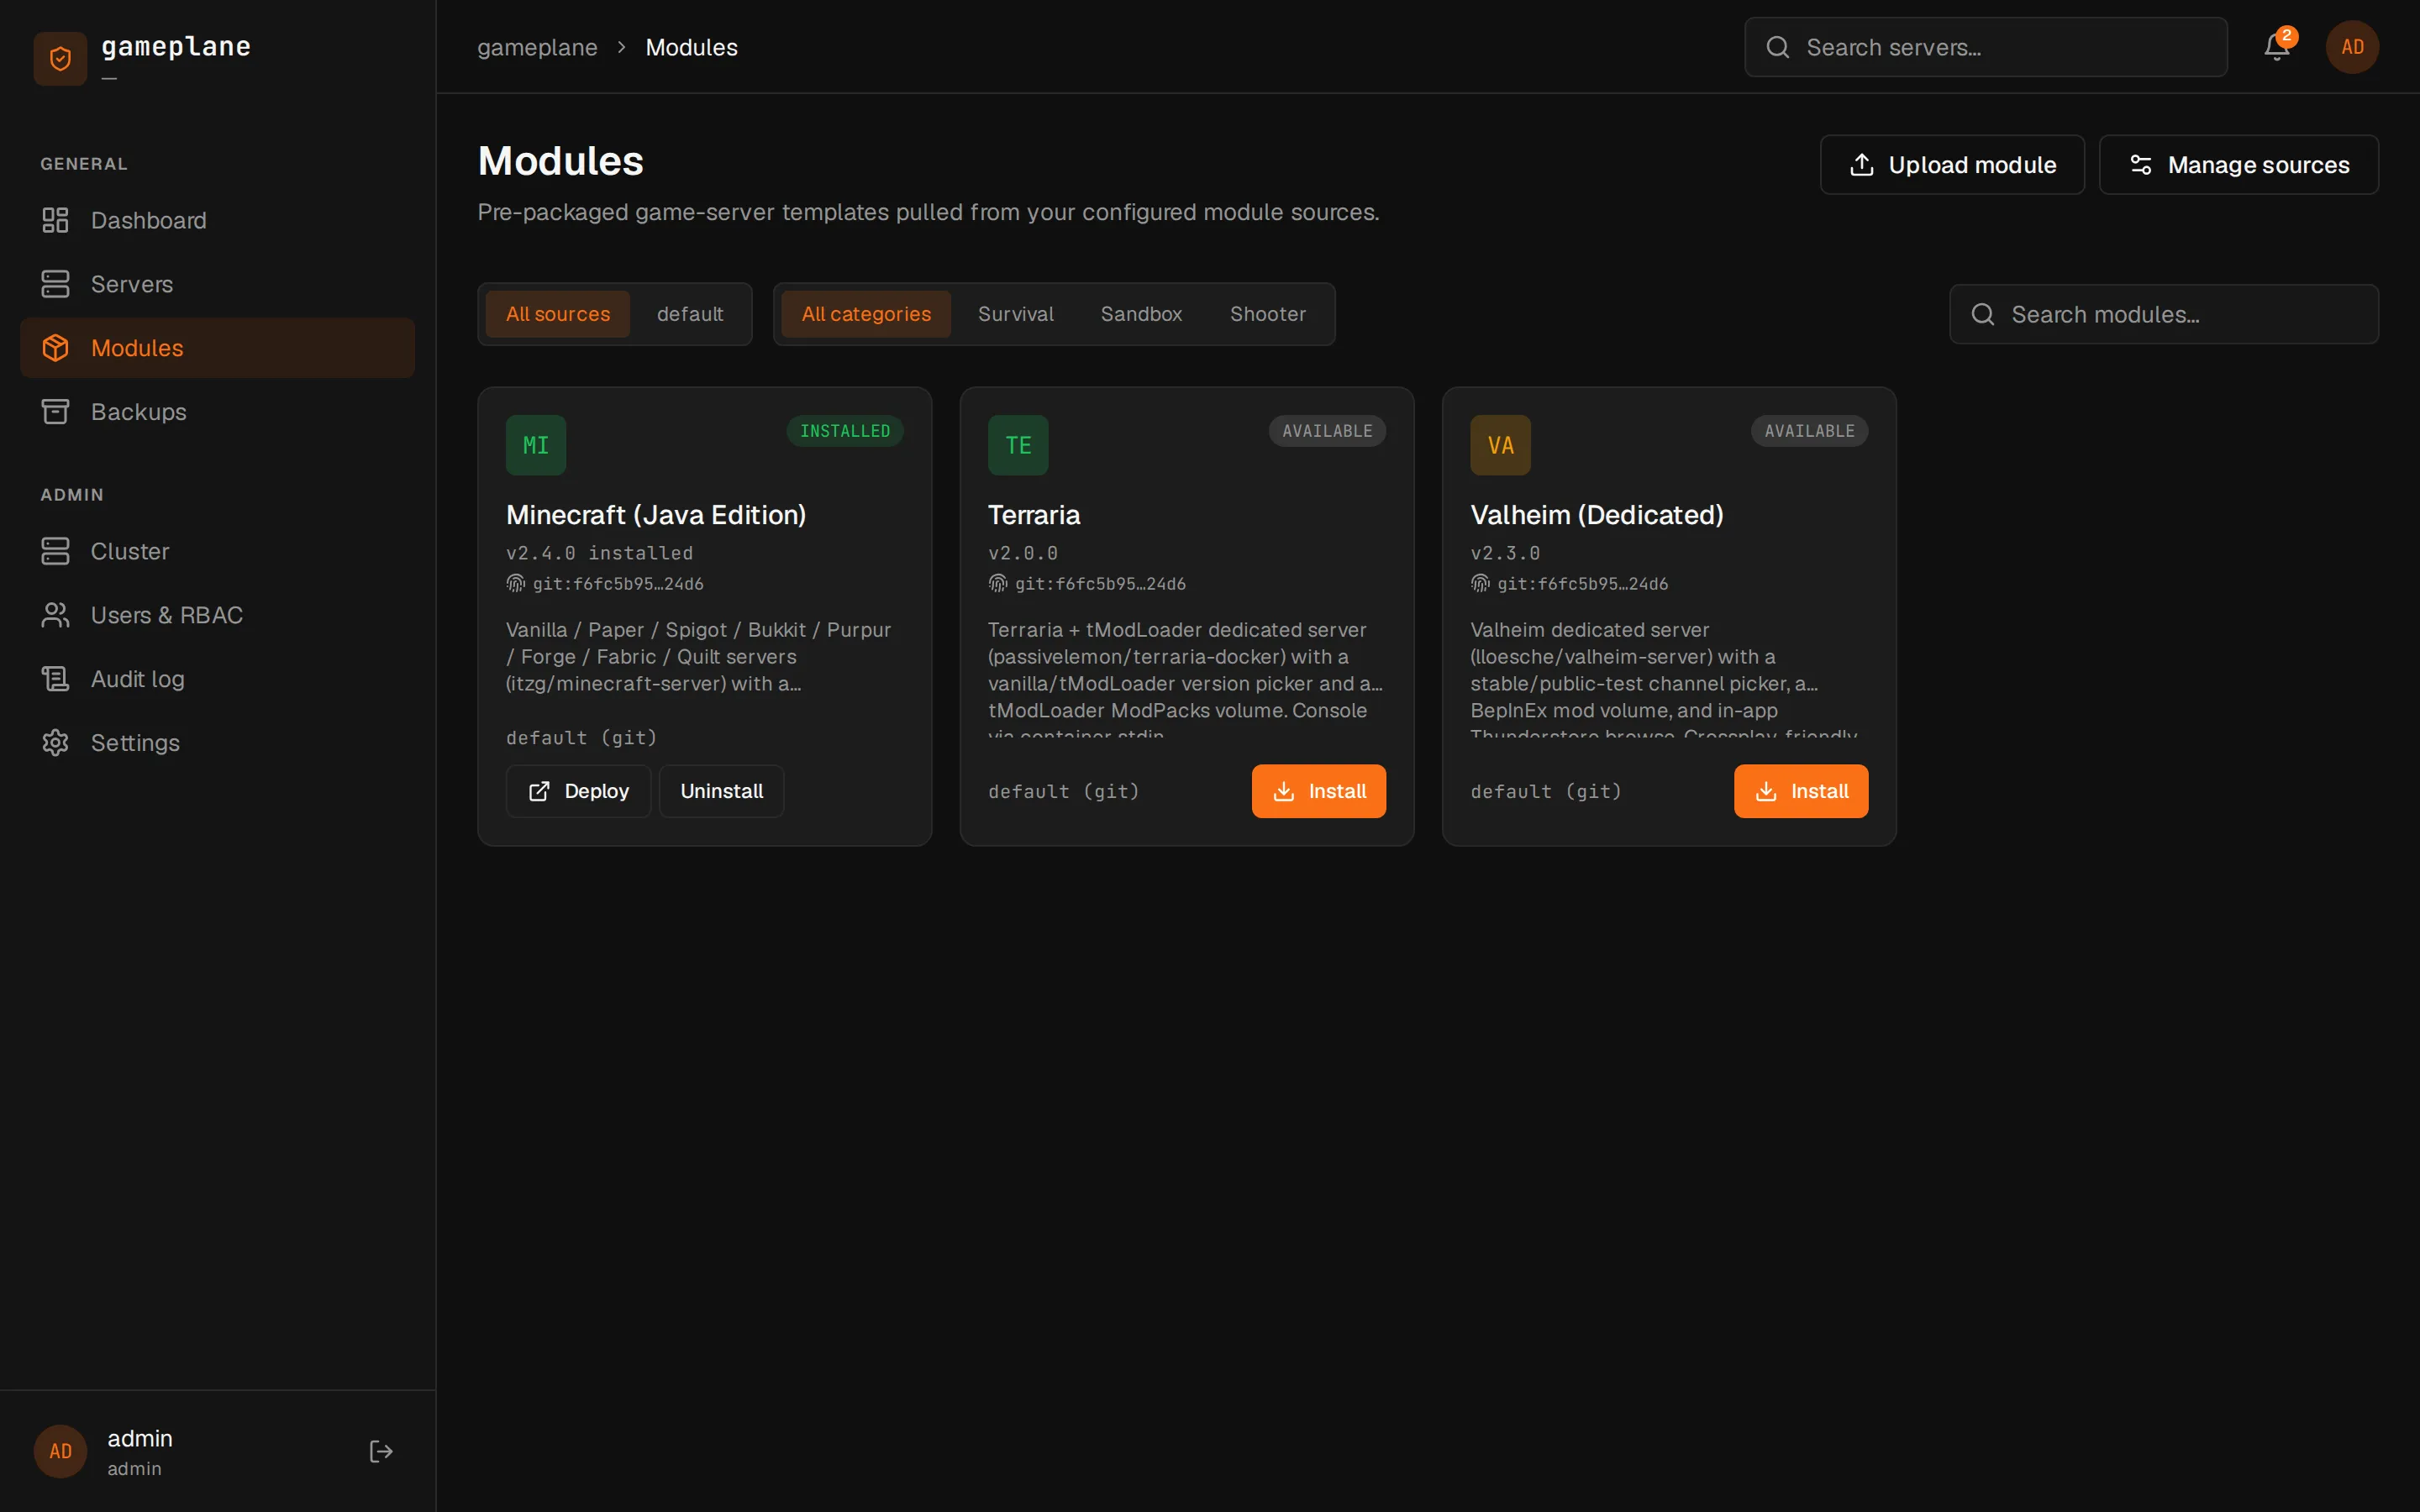Click 'default (git)' on Valheim card

click(1546, 791)
